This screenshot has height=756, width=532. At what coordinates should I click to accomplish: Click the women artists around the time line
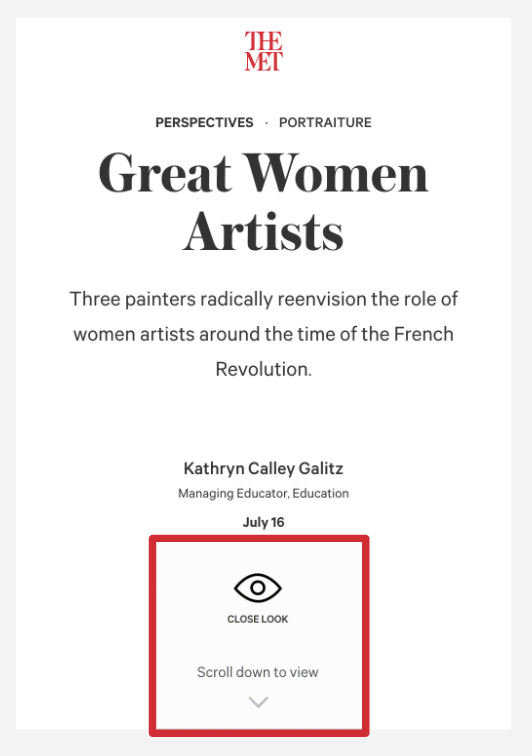coord(263,334)
